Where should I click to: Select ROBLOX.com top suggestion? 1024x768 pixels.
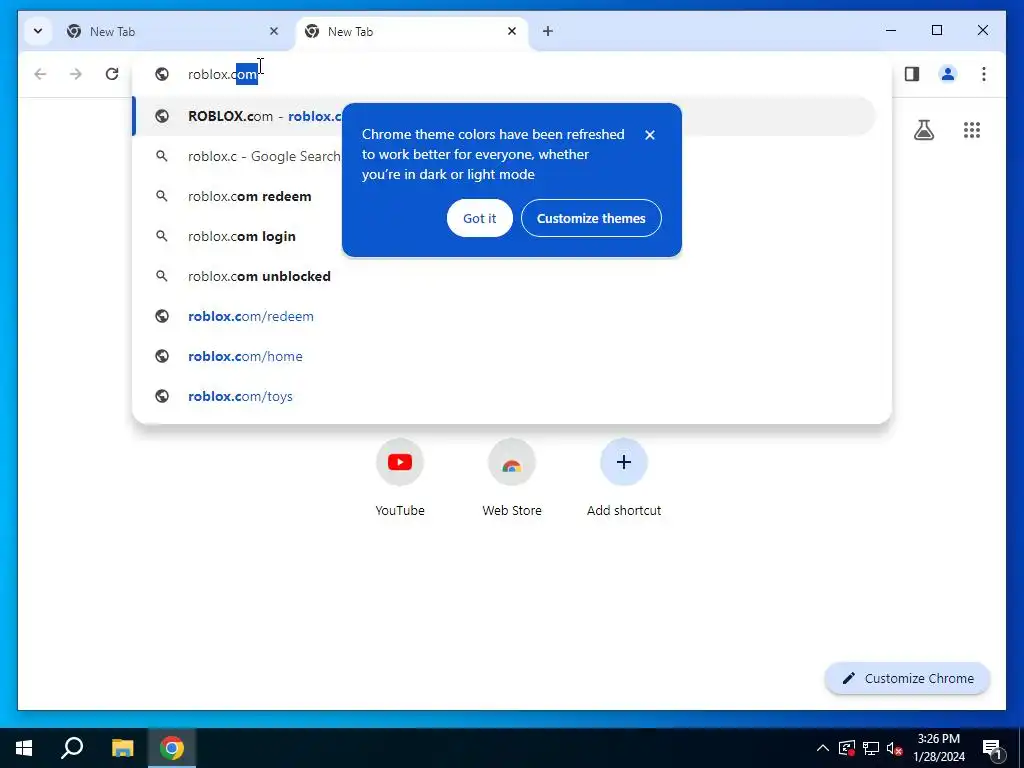click(504, 116)
